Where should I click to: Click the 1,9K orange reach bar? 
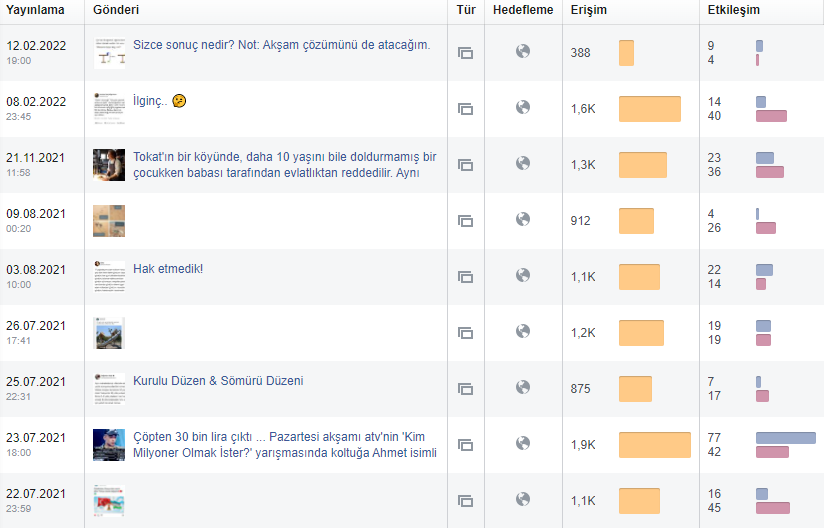[655, 445]
